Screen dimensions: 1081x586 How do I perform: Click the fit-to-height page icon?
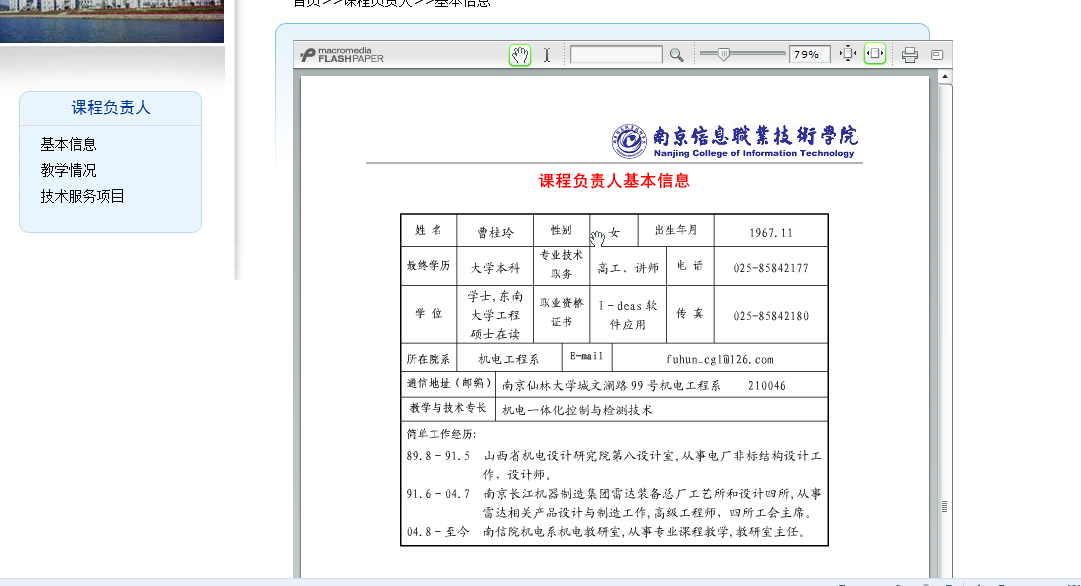pos(848,54)
